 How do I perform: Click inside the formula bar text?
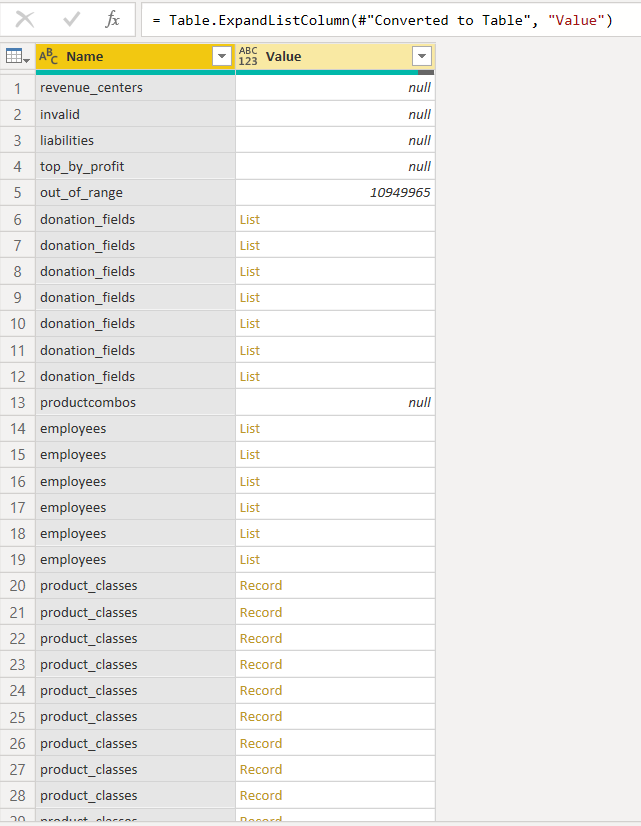(382, 20)
